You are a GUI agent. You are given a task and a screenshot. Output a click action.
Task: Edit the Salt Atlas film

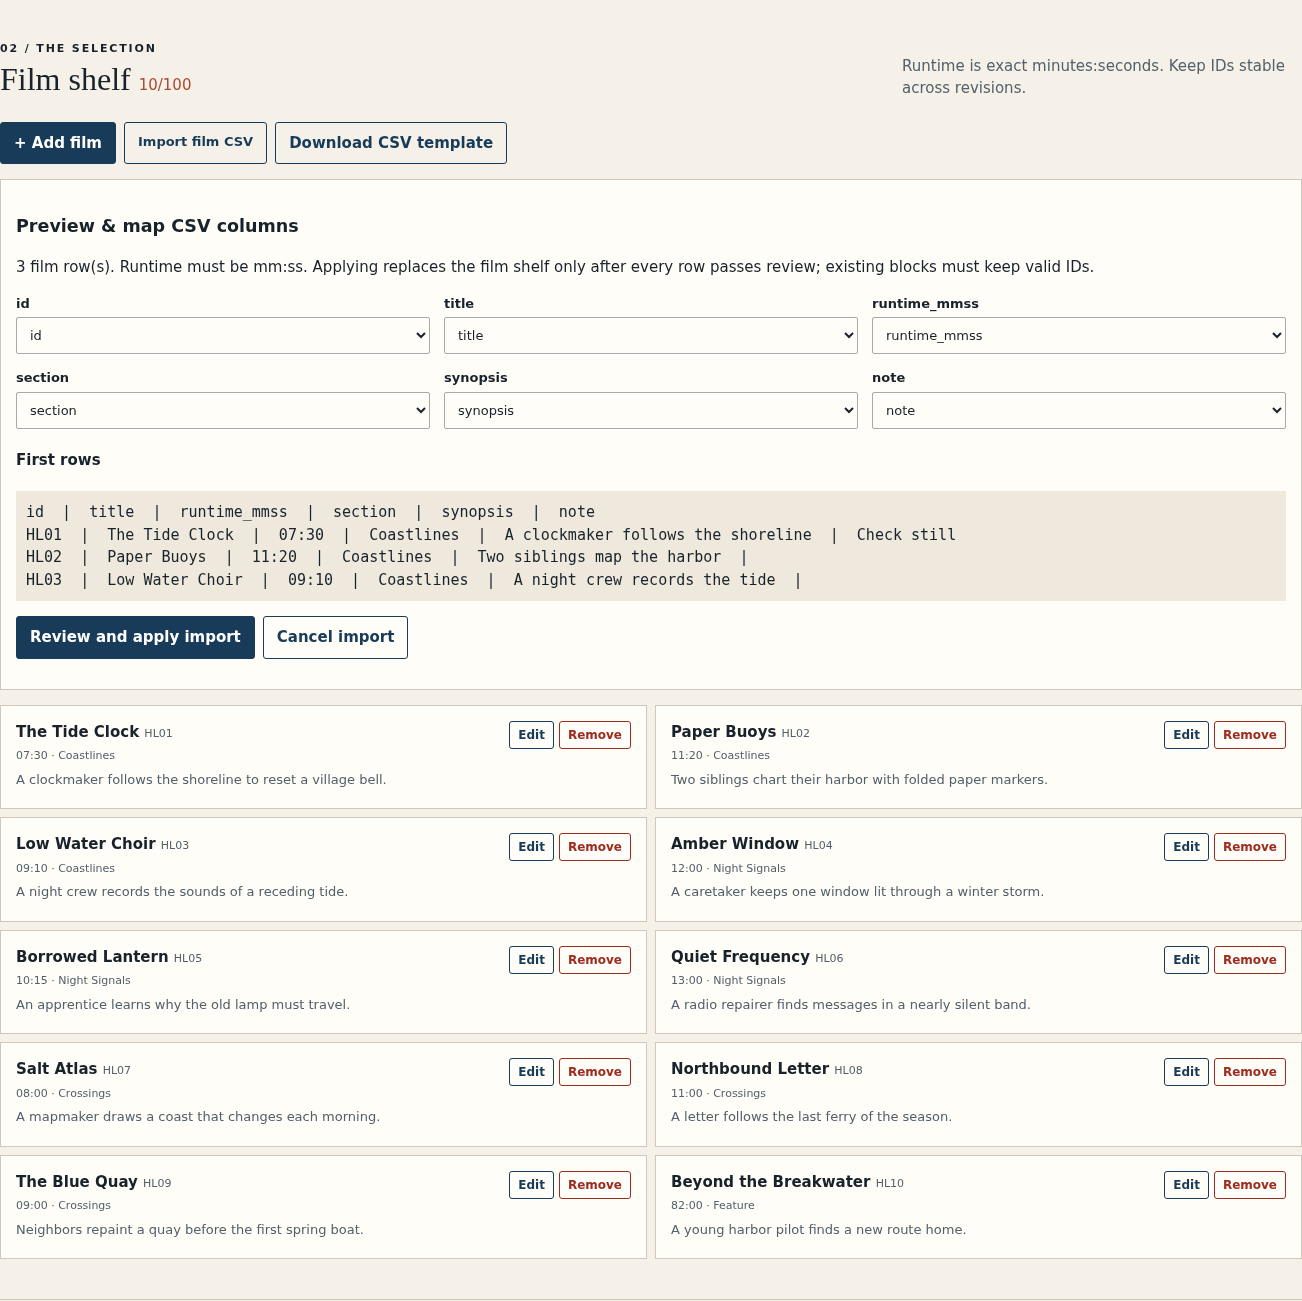pyautogui.click(x=531, y=1072)
